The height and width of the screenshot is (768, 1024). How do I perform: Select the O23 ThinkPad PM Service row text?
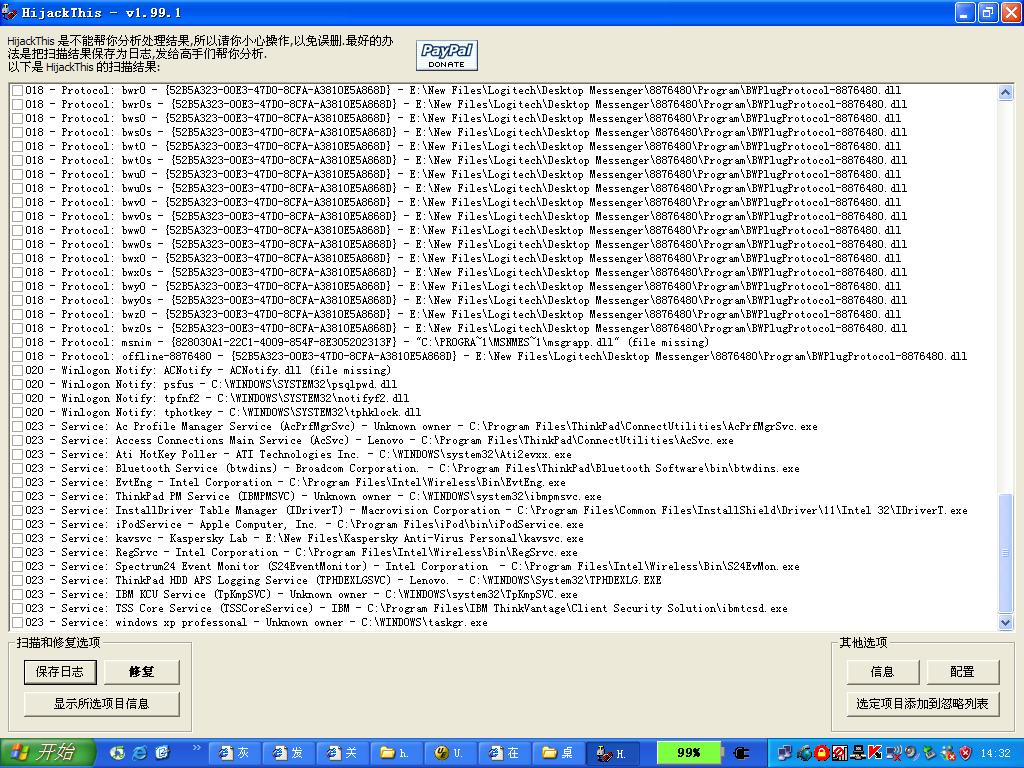click(313, 496)
